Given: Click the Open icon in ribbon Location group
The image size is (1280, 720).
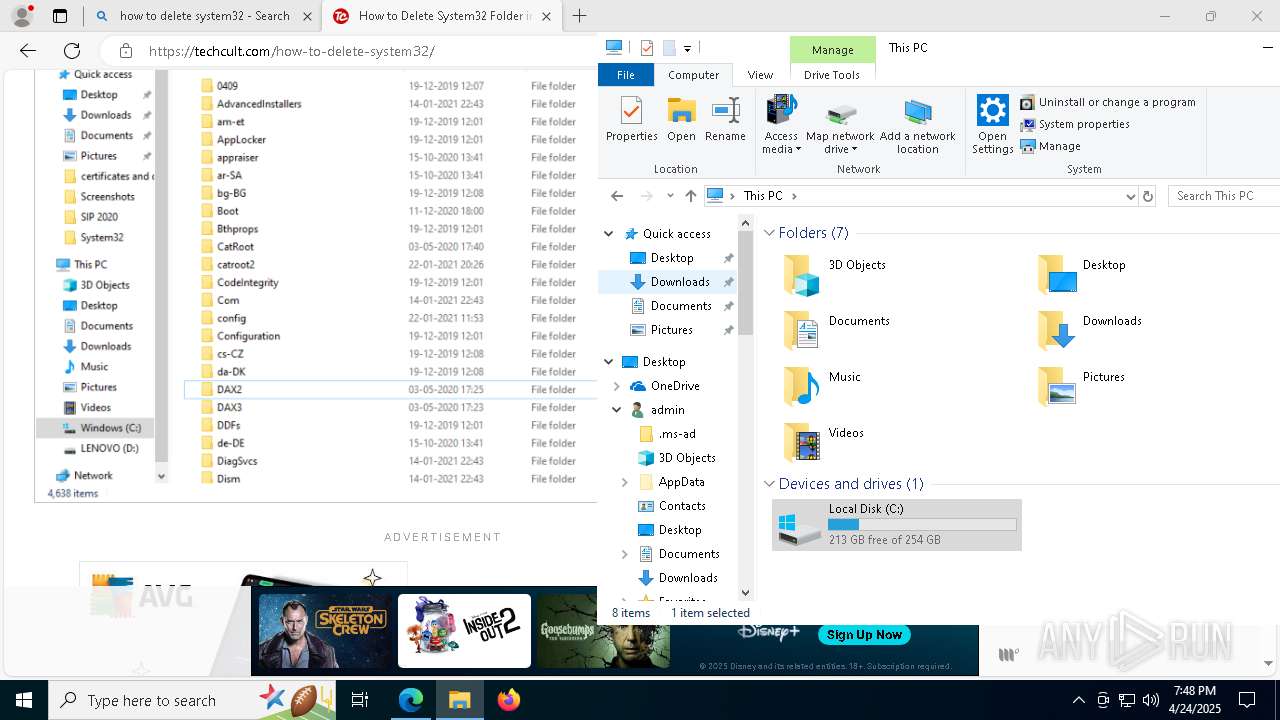Looking at the screenshot, I should click(681, 120).
